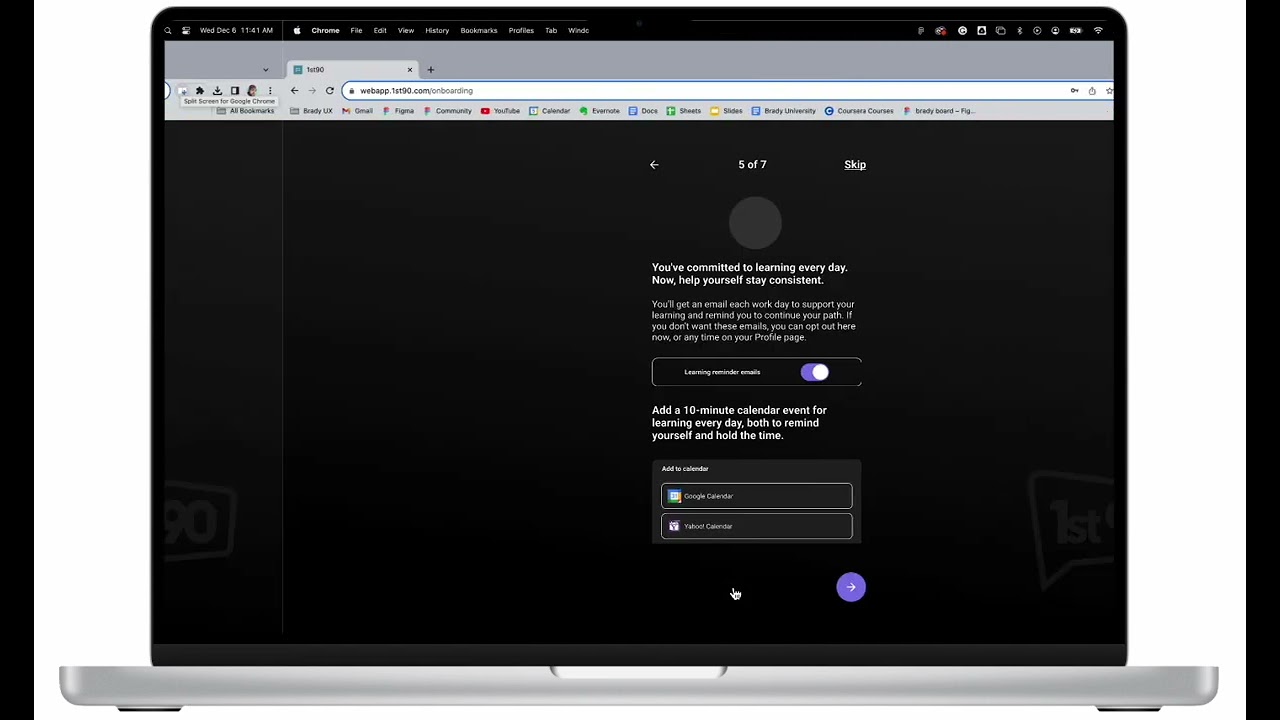Open Coursera Courses bookmark
This screenshot has width=1280, height=720.
(859, 111)
